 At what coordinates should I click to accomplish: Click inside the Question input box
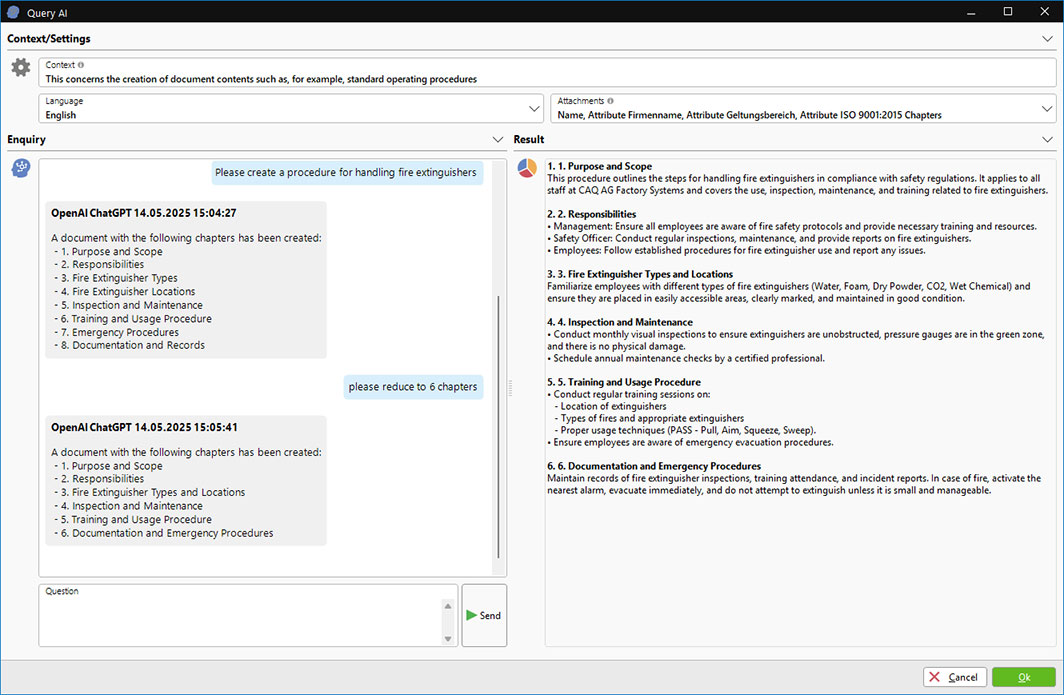pyautogui.click(x=240, y=615)
